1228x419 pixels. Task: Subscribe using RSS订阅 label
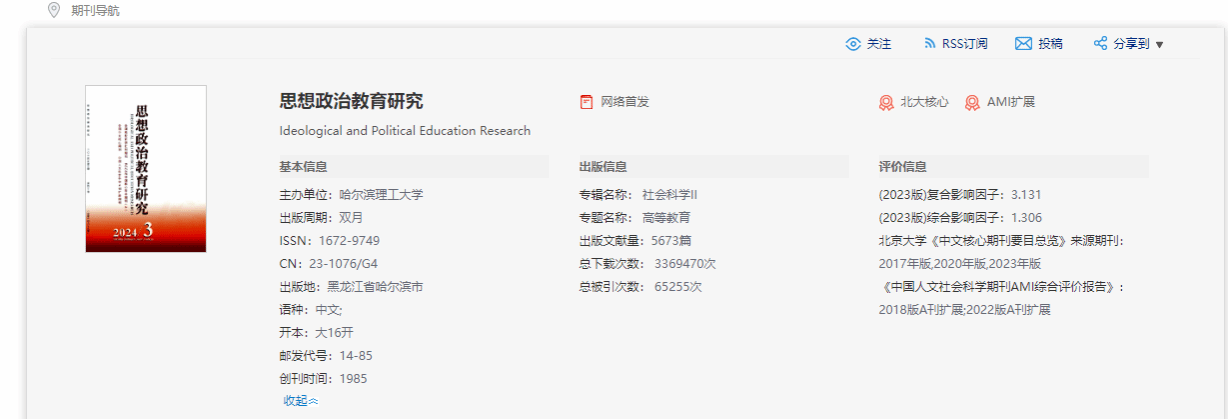[x=964, y=44]
